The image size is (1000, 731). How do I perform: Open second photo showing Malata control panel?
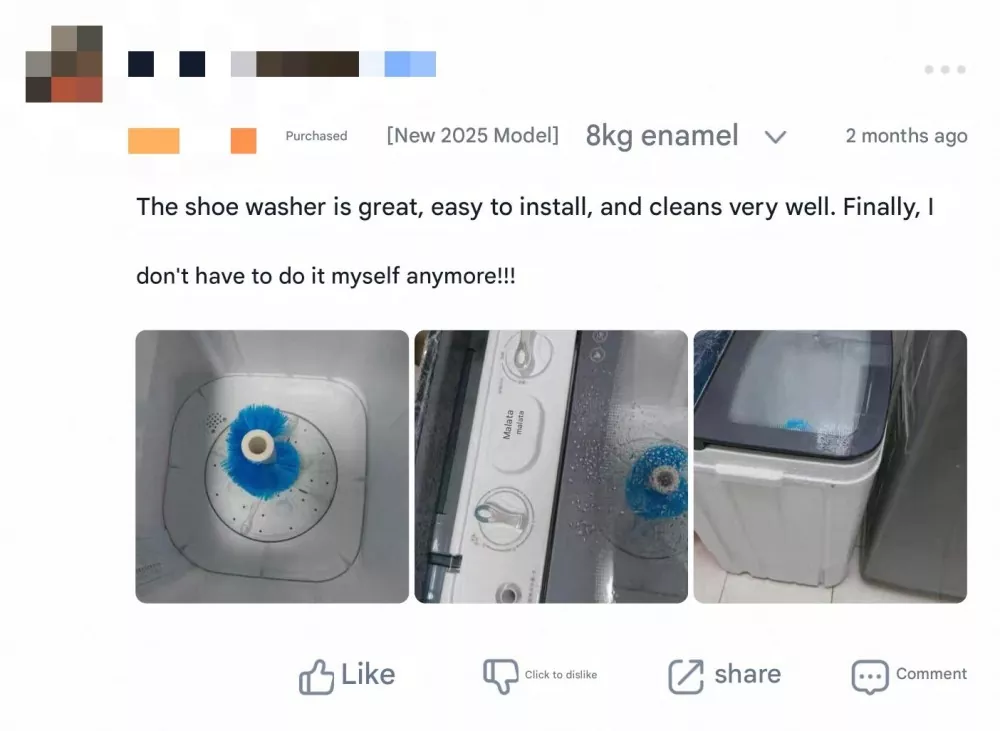[x=551, y=466]
